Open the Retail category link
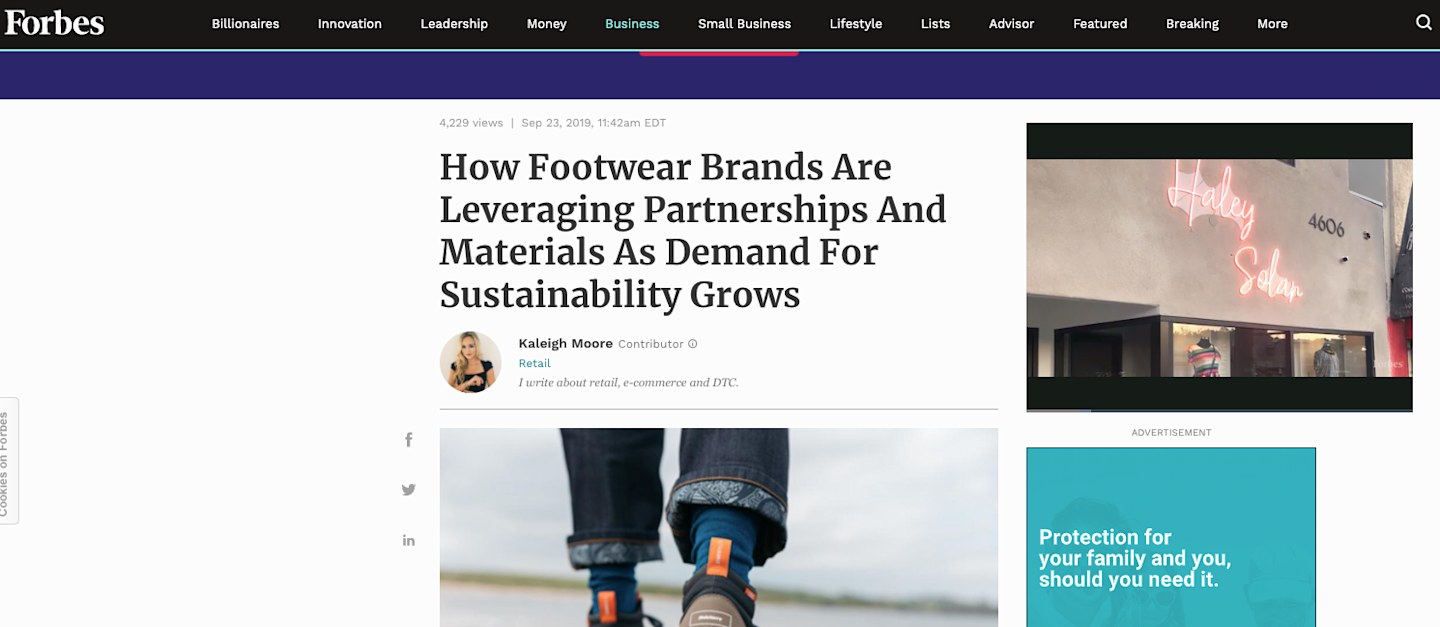 pyautogui.click(x=534, y=363)
